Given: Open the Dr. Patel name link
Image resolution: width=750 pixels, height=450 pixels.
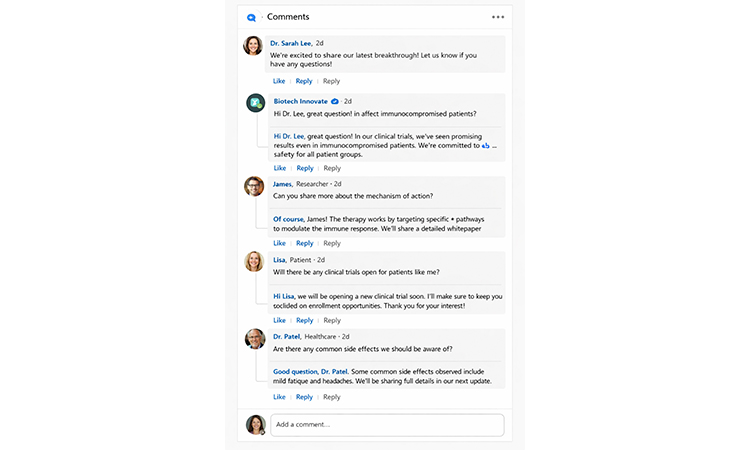Looking at the screenshot, I should 287,337.
